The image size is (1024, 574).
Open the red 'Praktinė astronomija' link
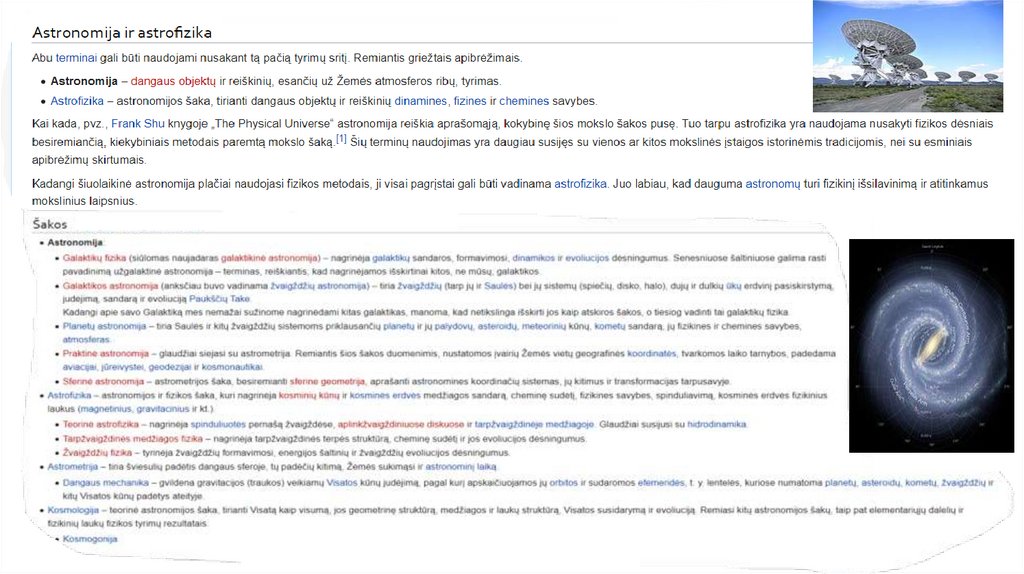point(106,353)
